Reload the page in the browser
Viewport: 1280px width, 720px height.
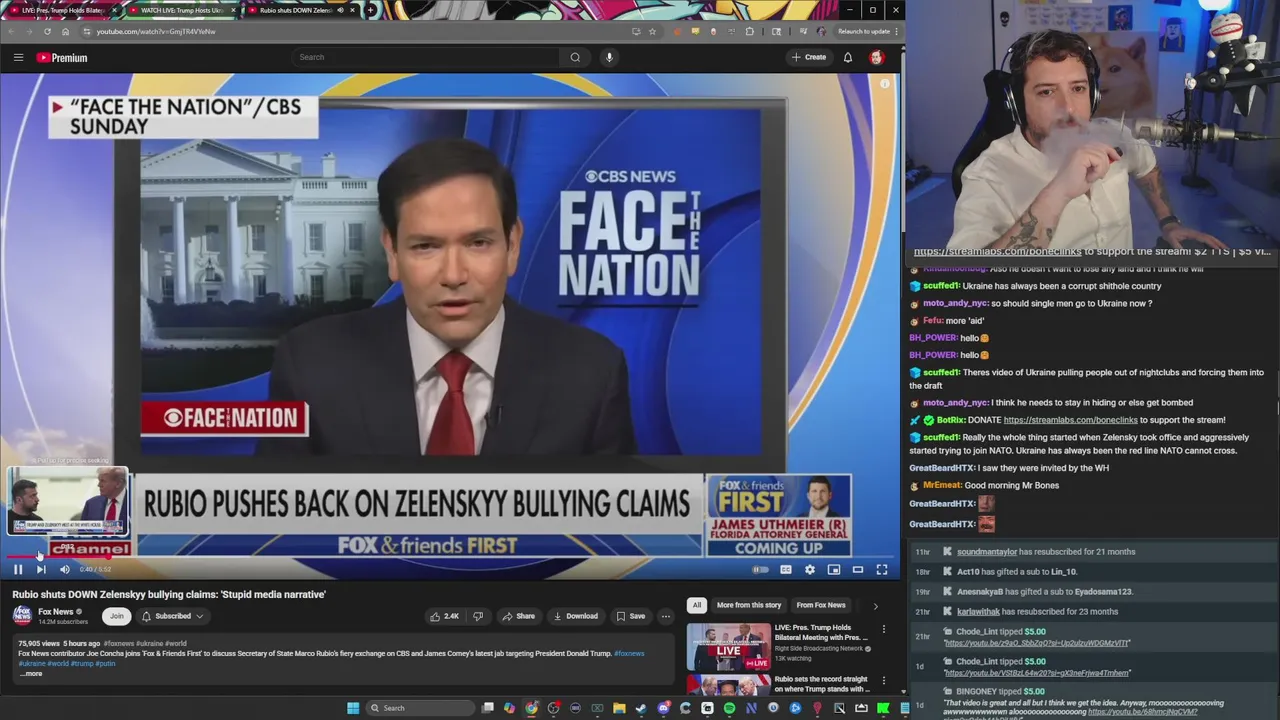(47, 31)
